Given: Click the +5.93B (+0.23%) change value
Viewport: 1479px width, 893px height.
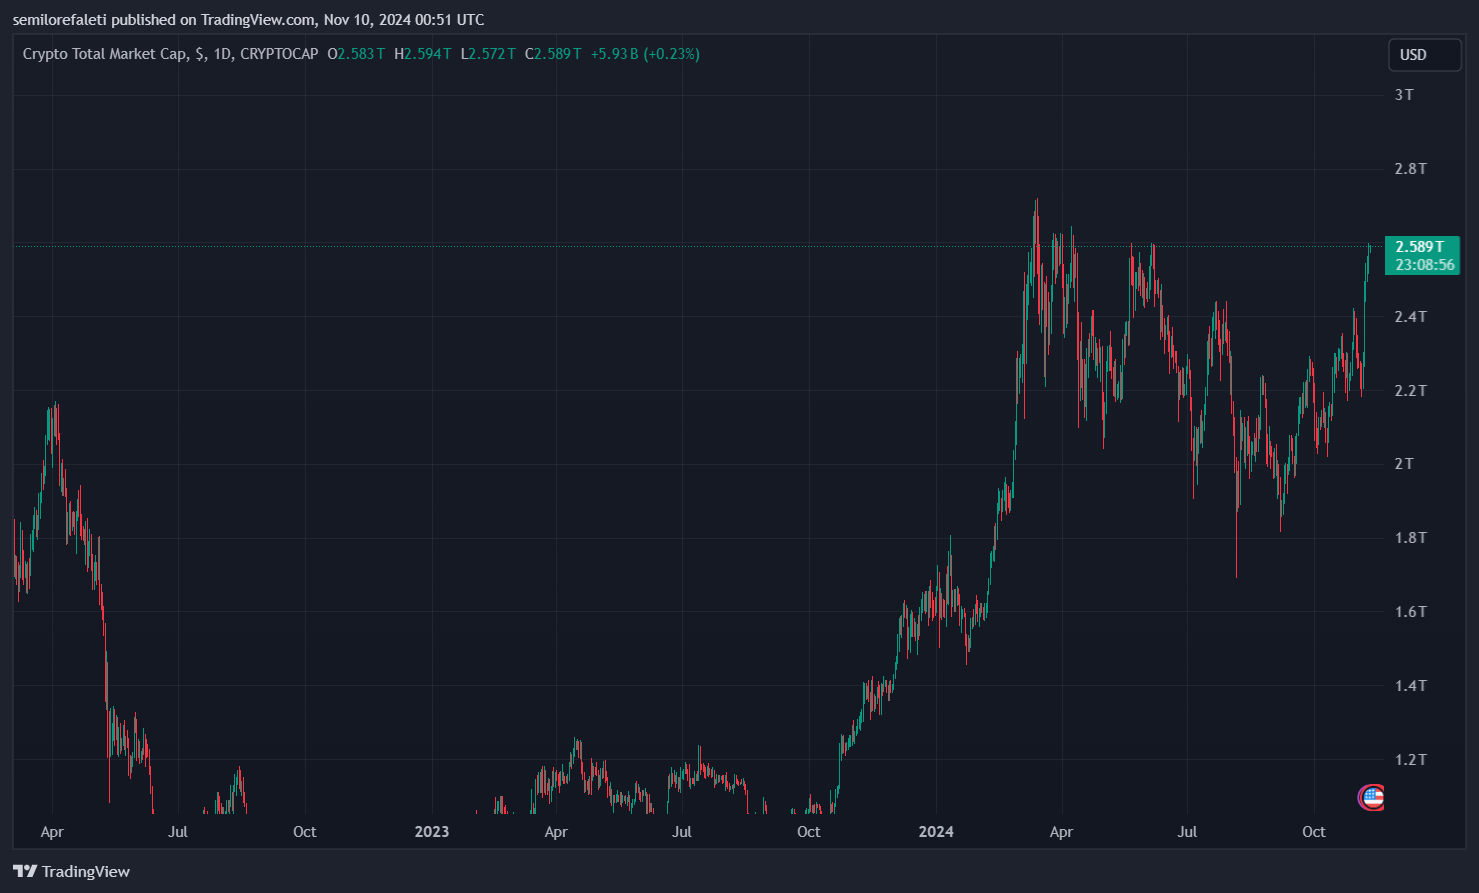Looking at the screenshot, I should click(x=645, y=54).
